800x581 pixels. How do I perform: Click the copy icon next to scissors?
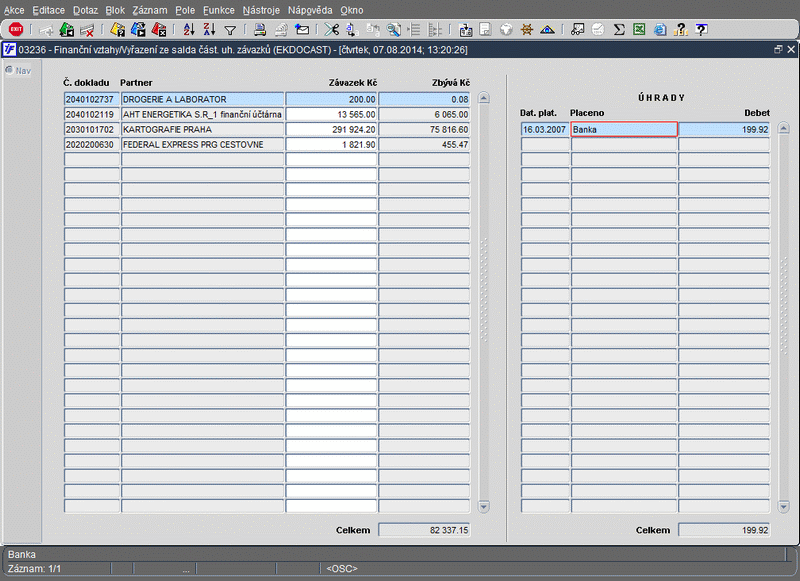click(x=352, y=30)
